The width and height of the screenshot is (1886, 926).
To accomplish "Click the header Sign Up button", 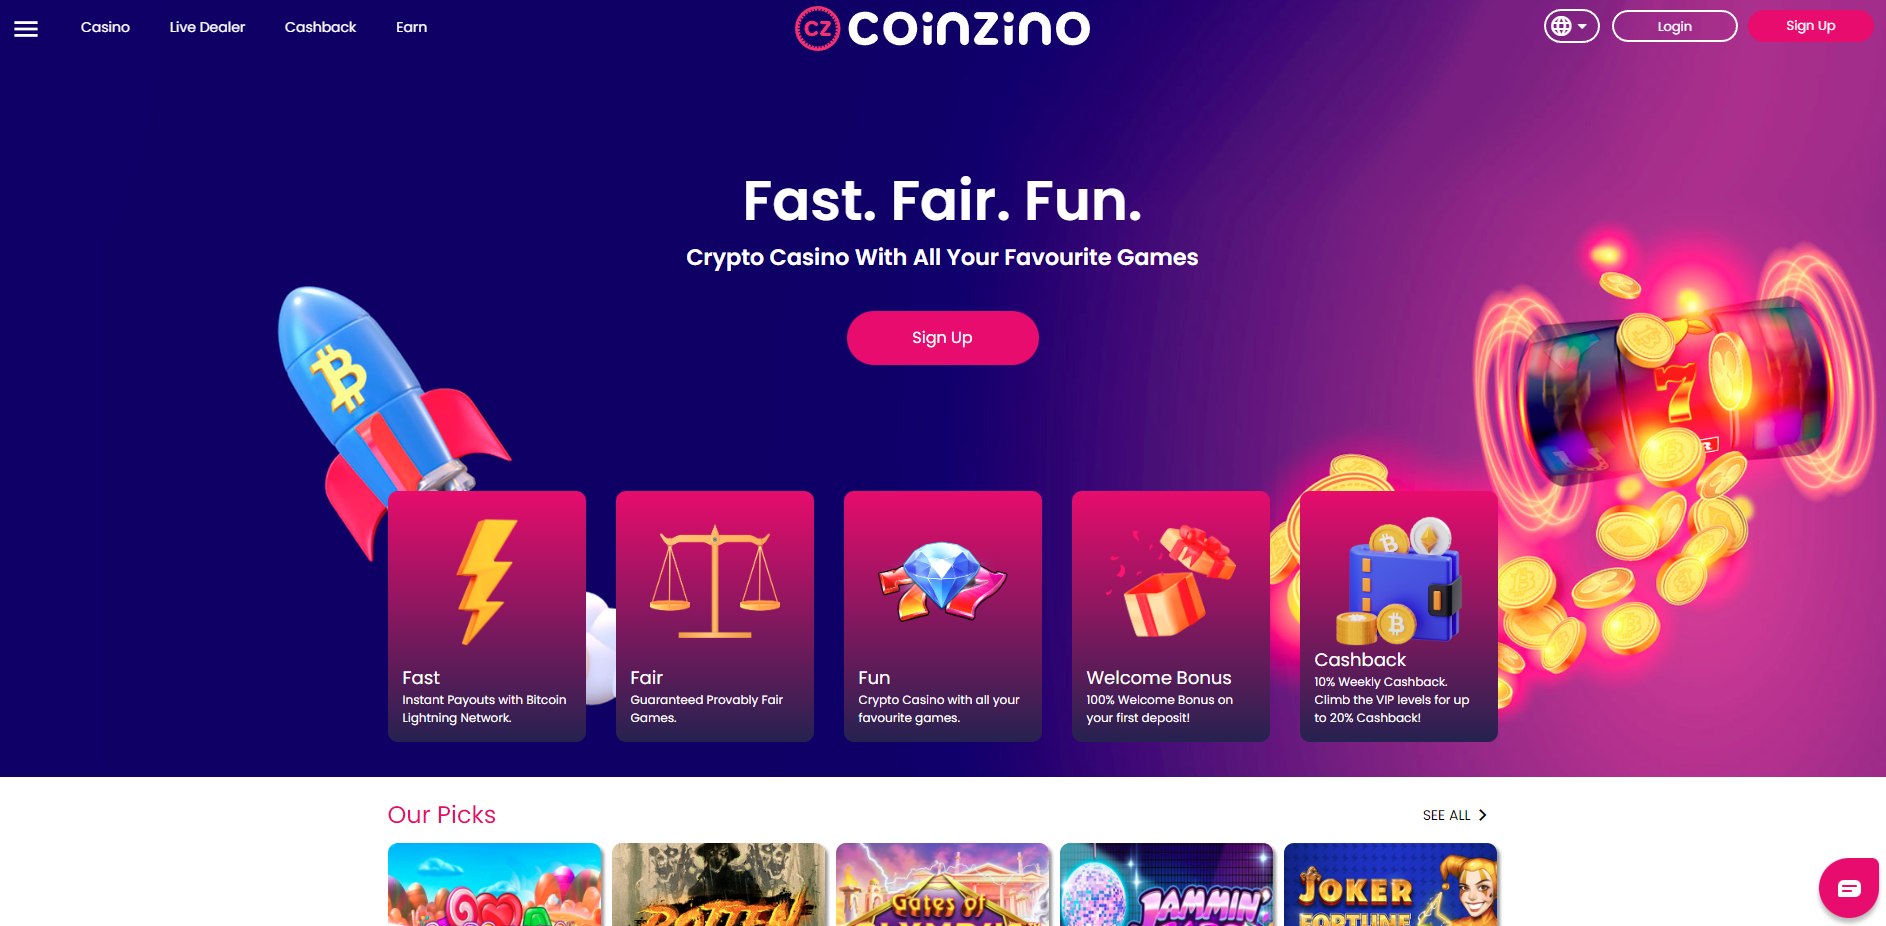I will tap(1810, 26).
